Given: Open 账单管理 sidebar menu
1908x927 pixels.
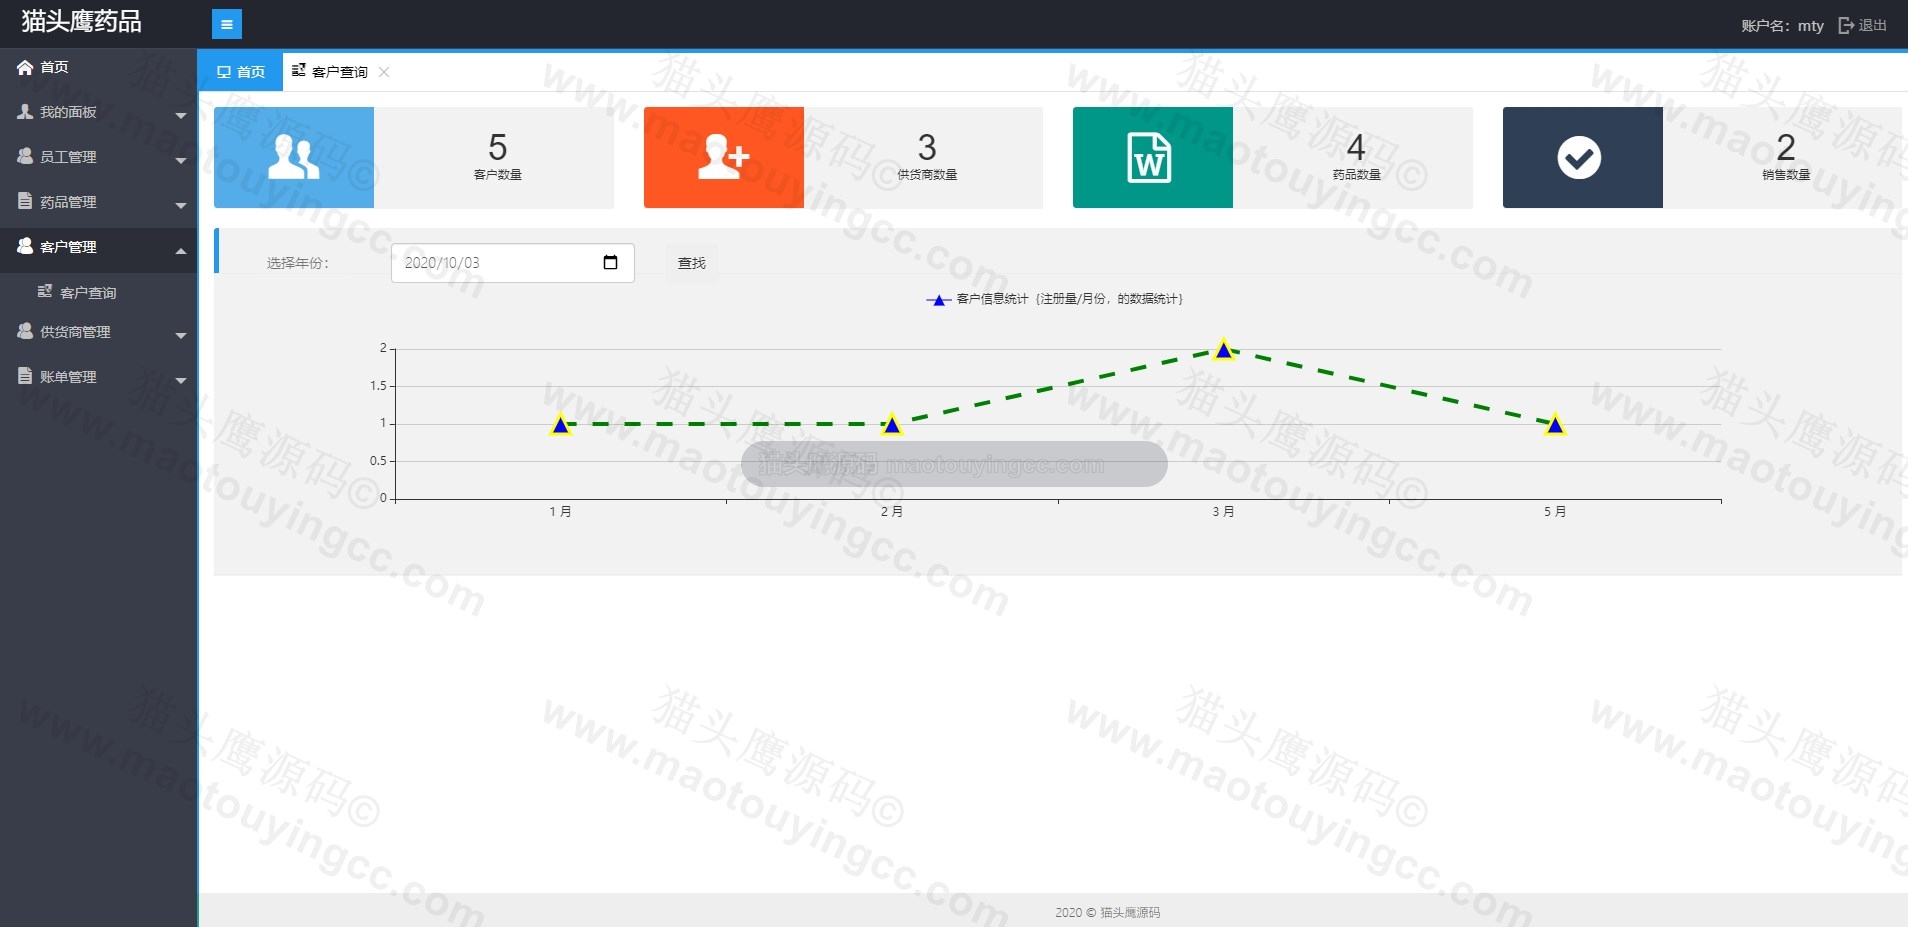Looking at the screenshot, I should [x=99, y=377].
